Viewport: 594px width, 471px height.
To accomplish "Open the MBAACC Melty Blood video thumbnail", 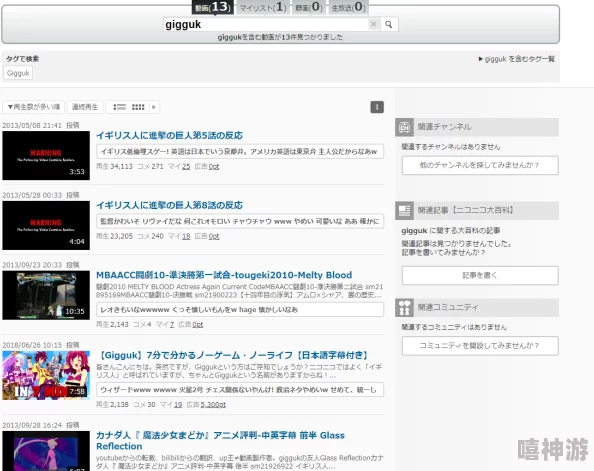I will point(46,295).
